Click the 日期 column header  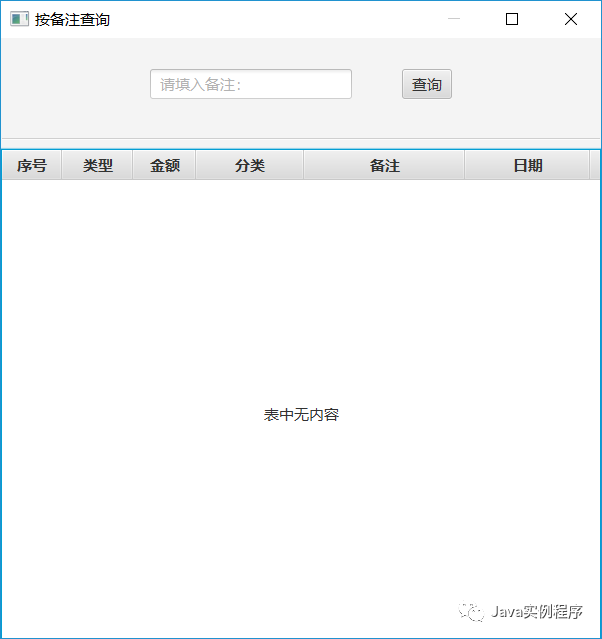[x=527, y=166]
